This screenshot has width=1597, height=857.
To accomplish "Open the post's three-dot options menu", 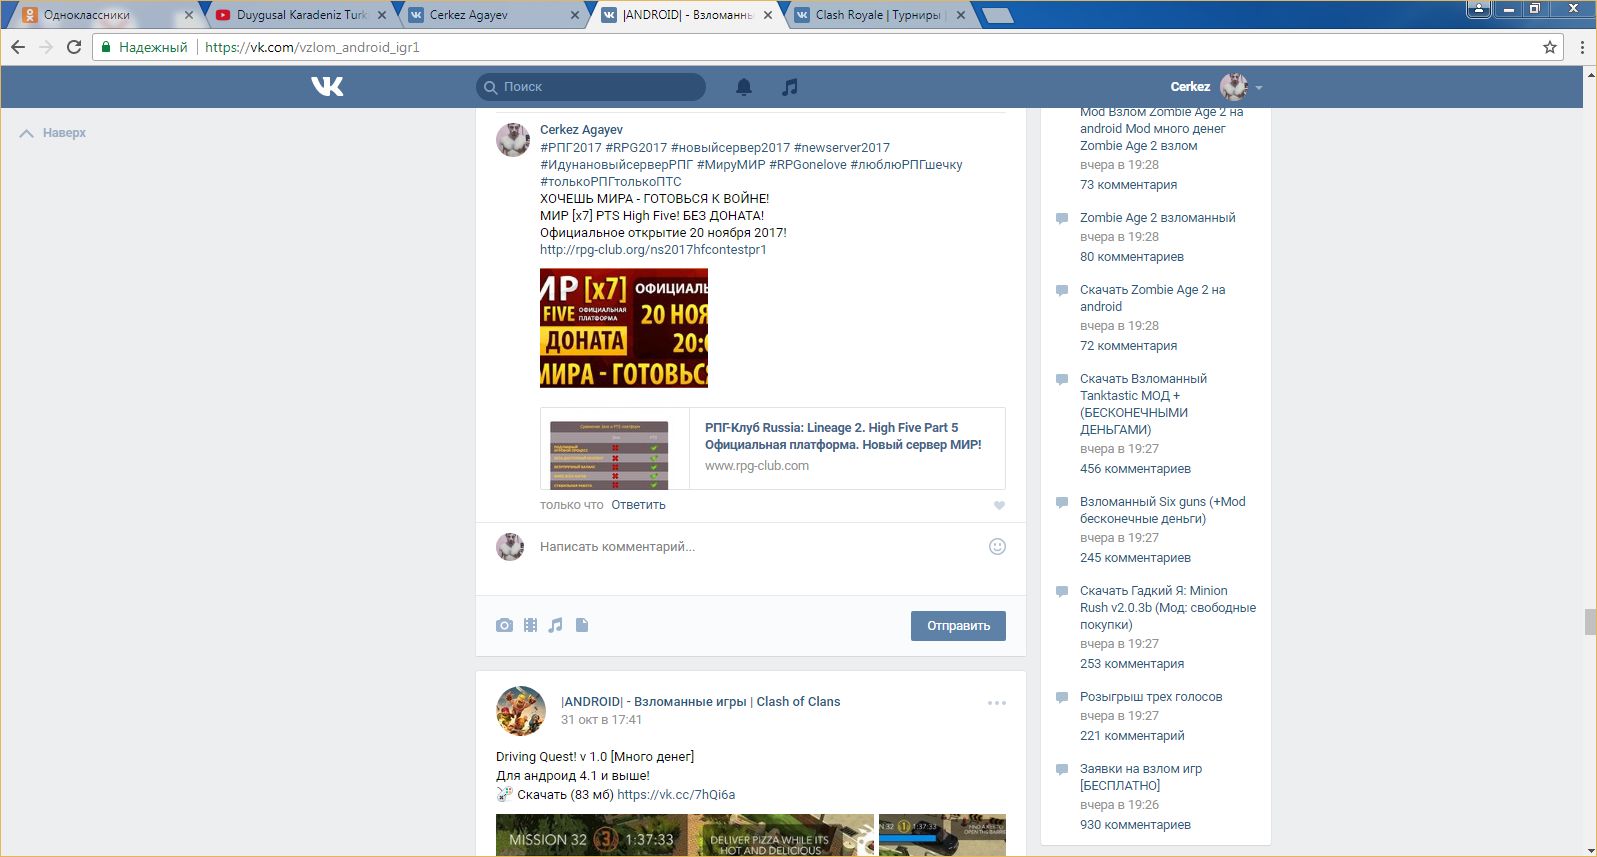I will tap(997, 703).
